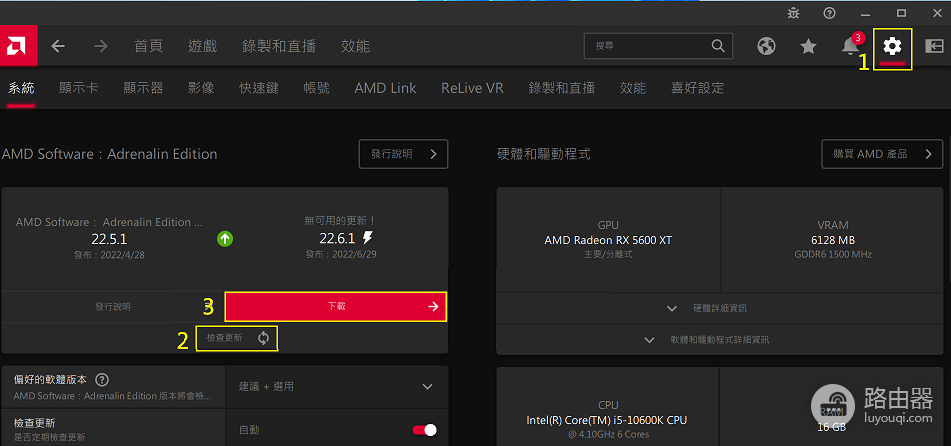The height and width of the screenshot is (446, 951).
Task: Click the 6128 MB VRAM value
Action: pos(833,240)
